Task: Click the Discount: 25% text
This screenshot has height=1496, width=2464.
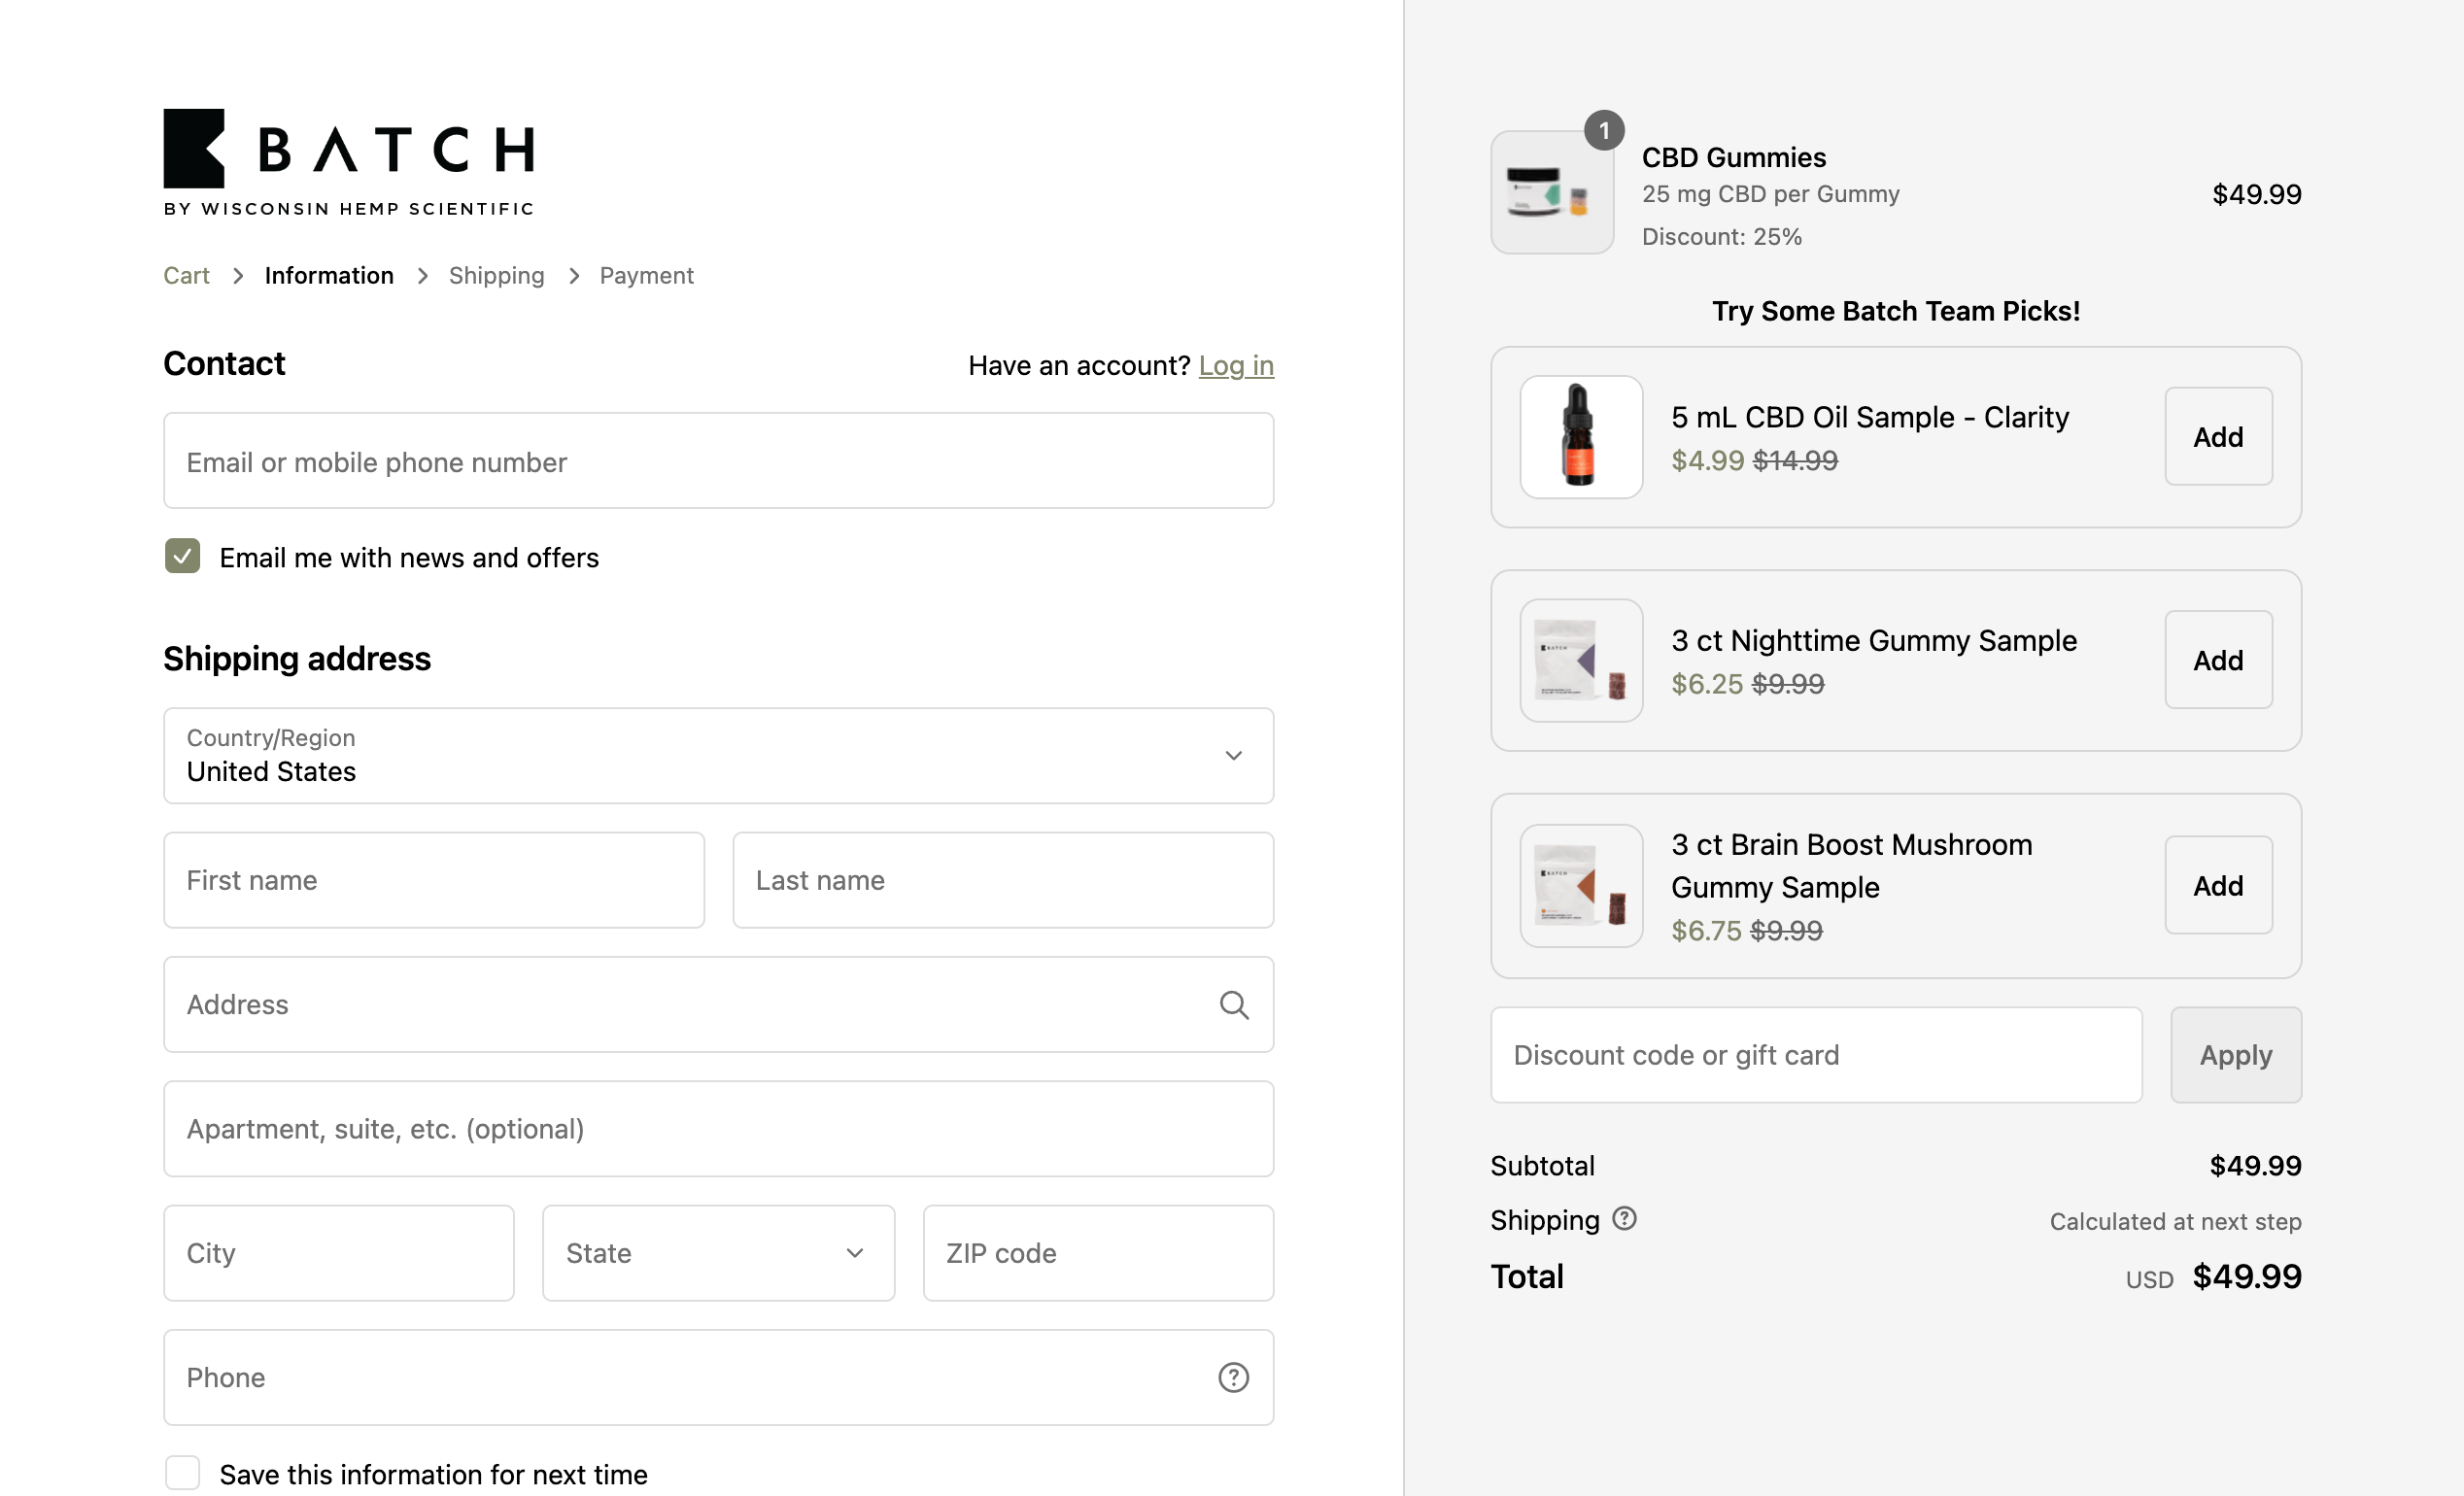Action: (1721, 237)
